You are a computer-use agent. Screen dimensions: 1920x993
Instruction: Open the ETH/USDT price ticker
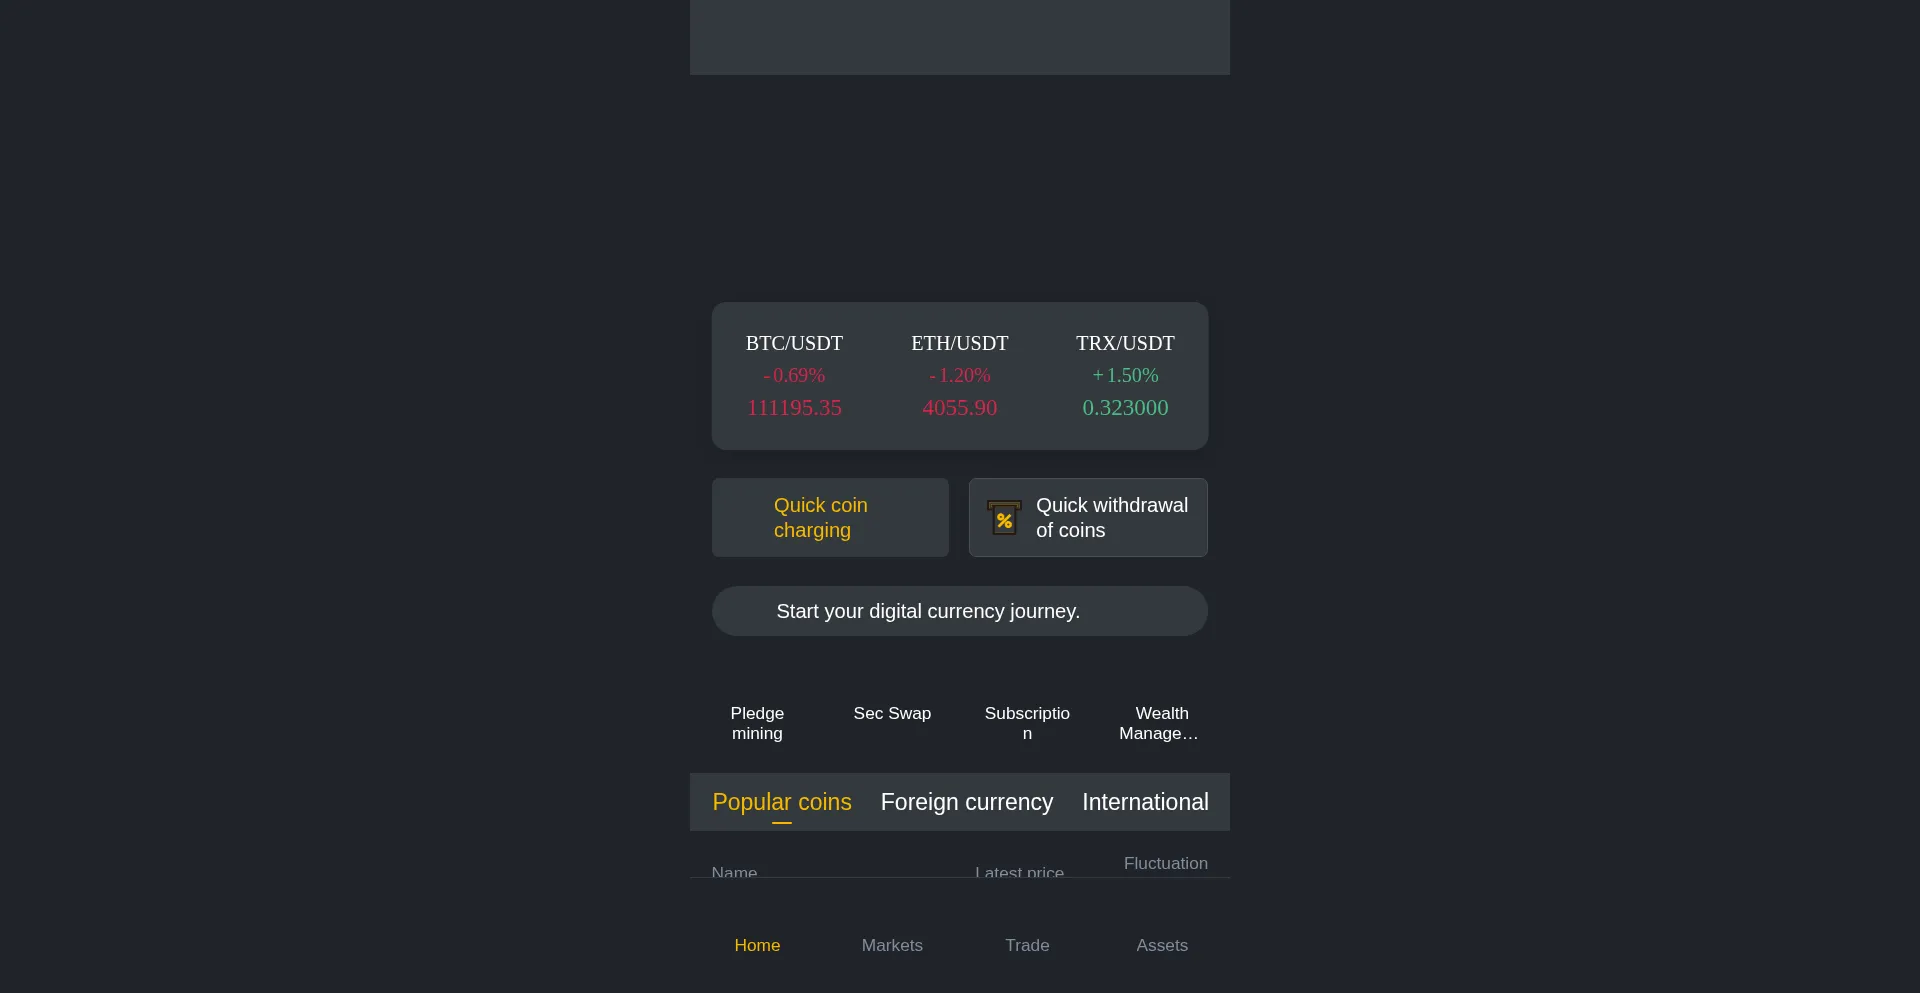click(959, 376)
